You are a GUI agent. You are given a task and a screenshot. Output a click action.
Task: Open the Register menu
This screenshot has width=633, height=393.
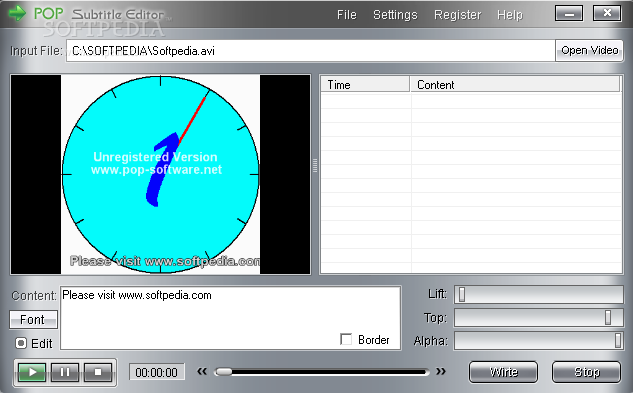point(457,15)
